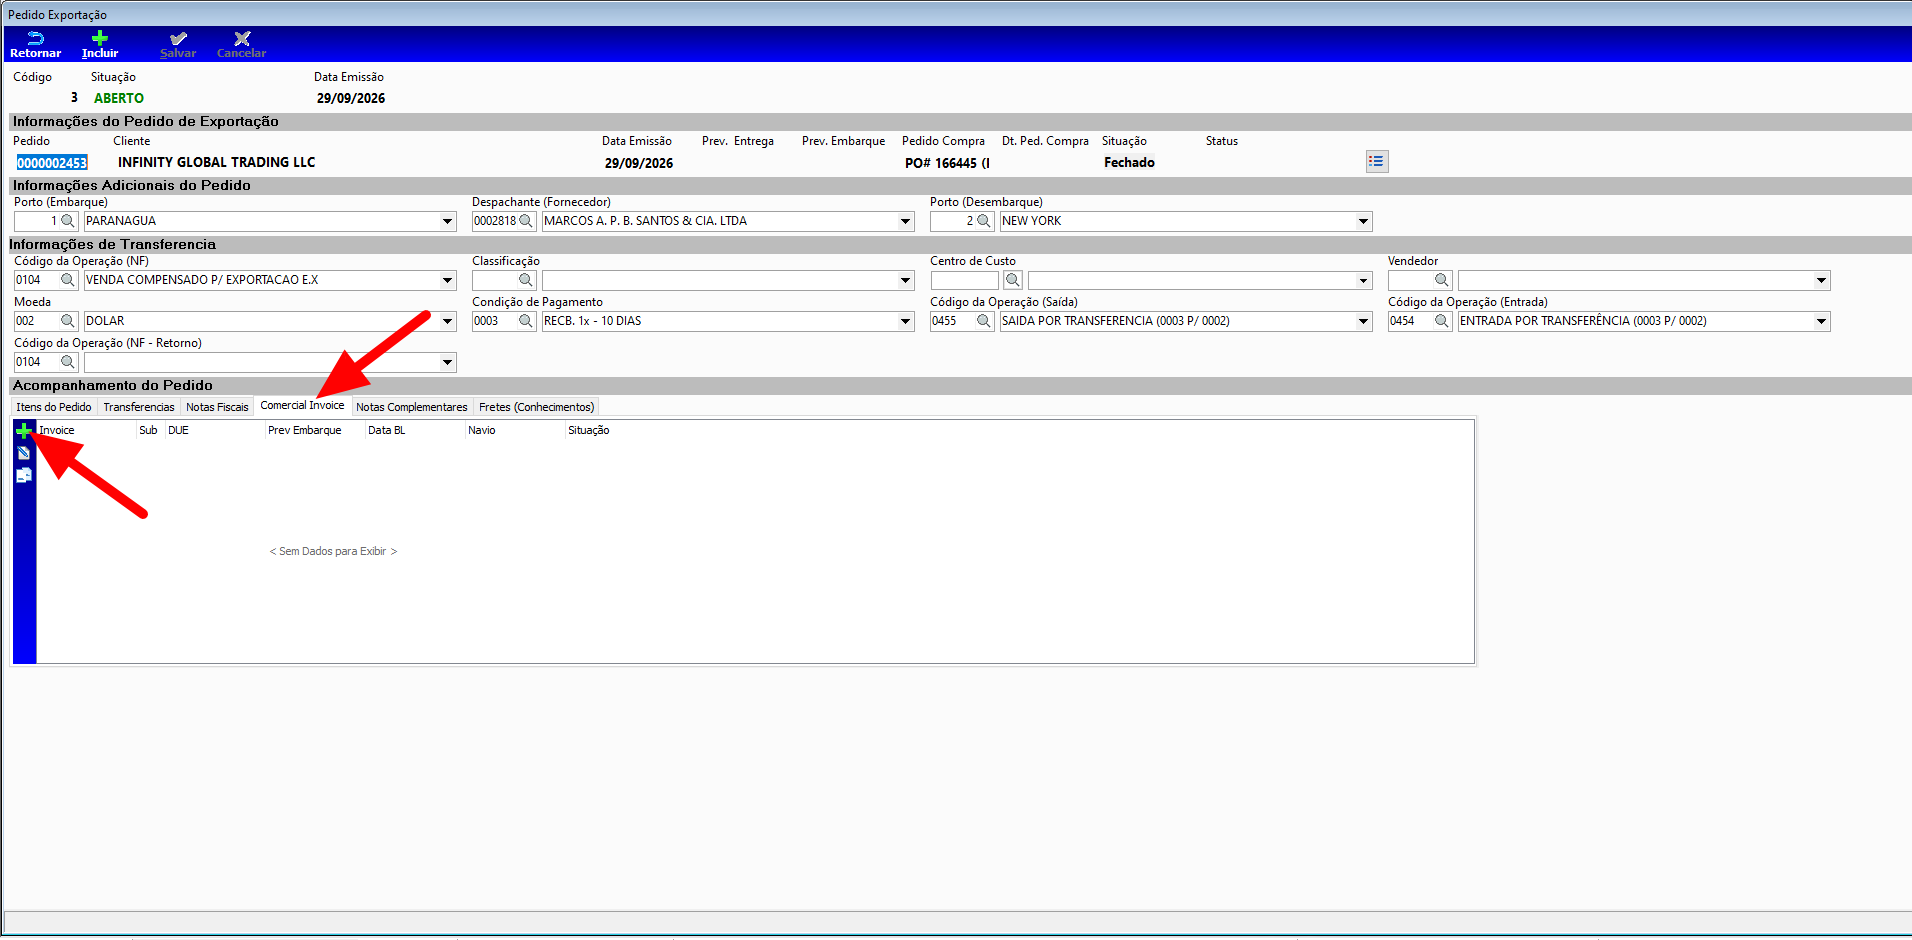Search Porto (Embarque) with magnifier icon

click(68, 221)
